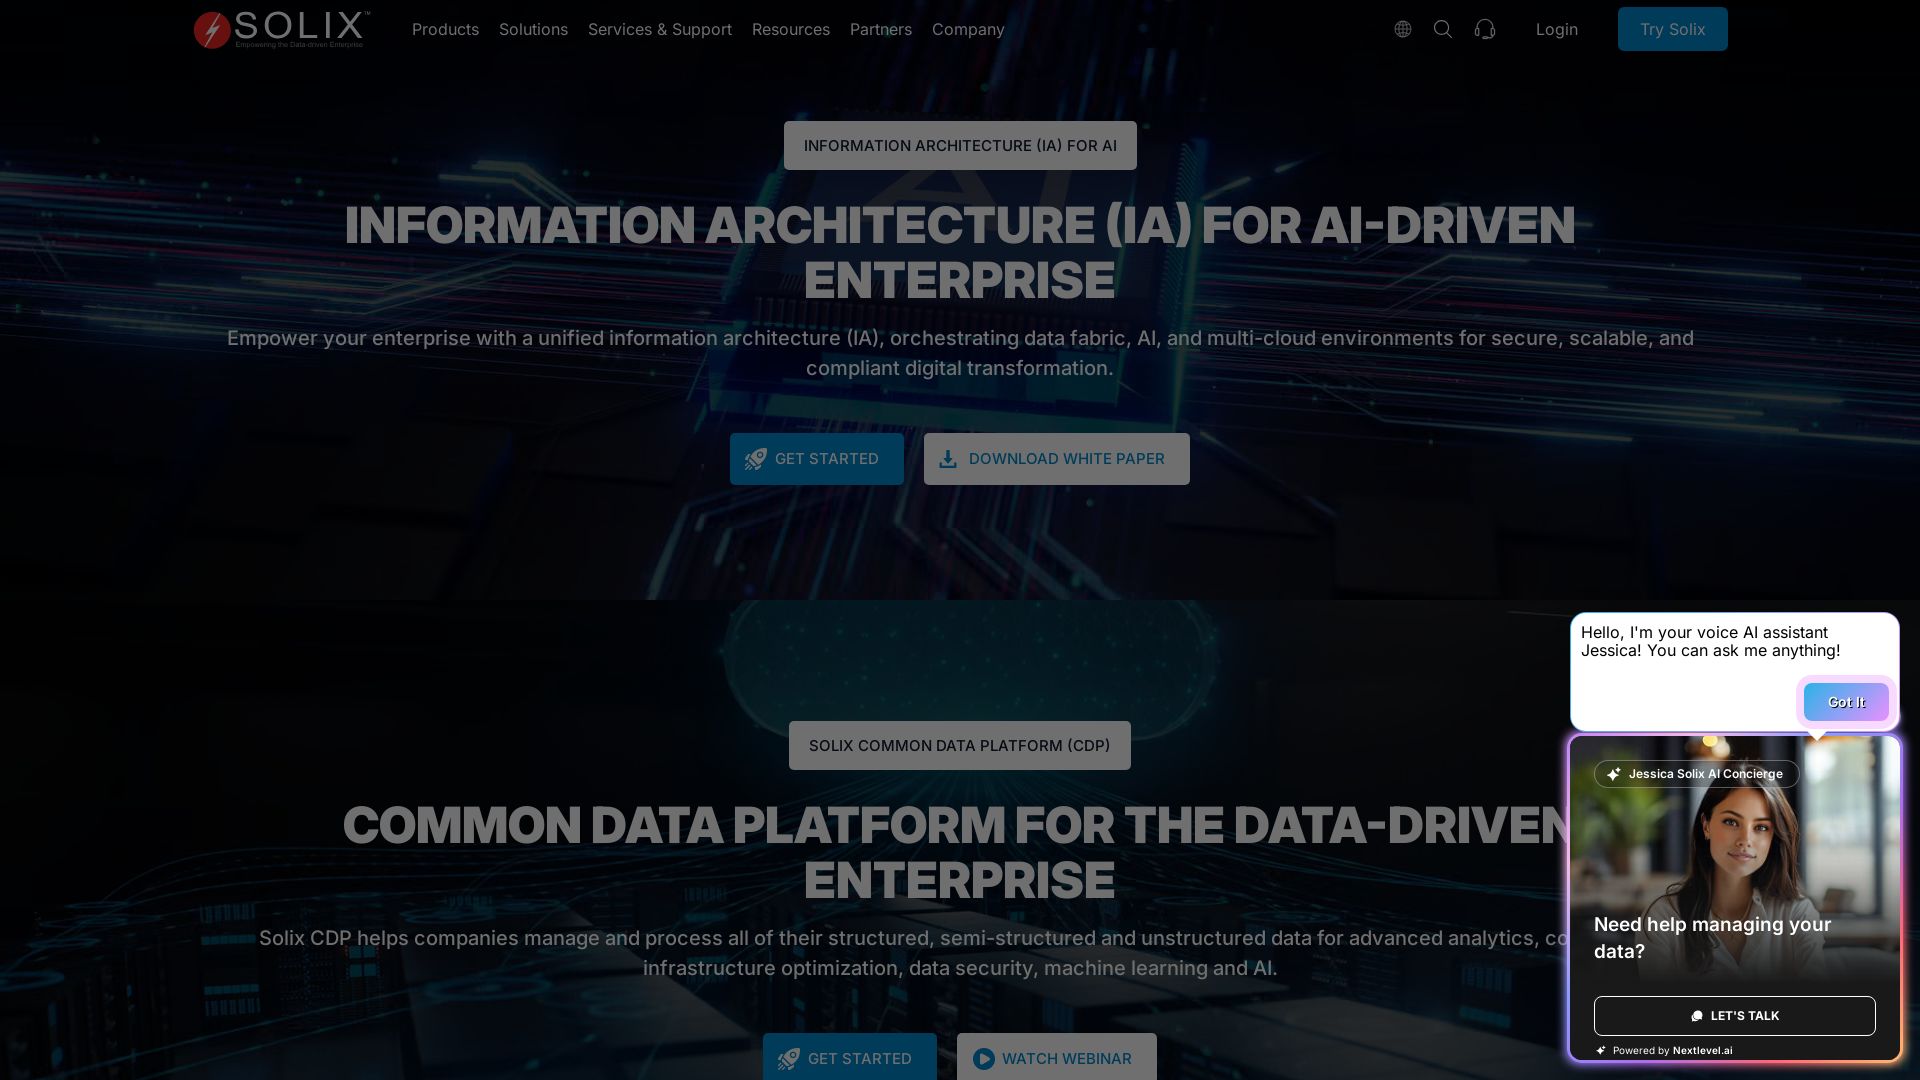Click the Solix Common Data Platform (CDP) badge
This screenshot has width=1920, height=1080.
pyautogui.click(x=960, y=746)
